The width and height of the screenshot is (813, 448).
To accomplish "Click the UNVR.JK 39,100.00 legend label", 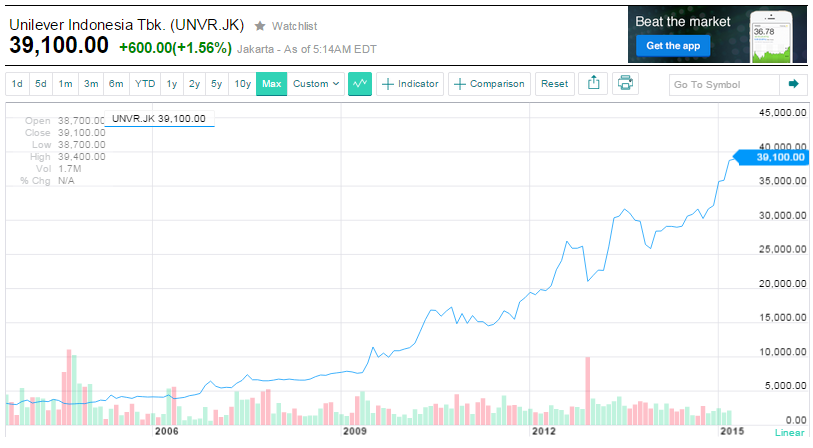I will 159,119.
